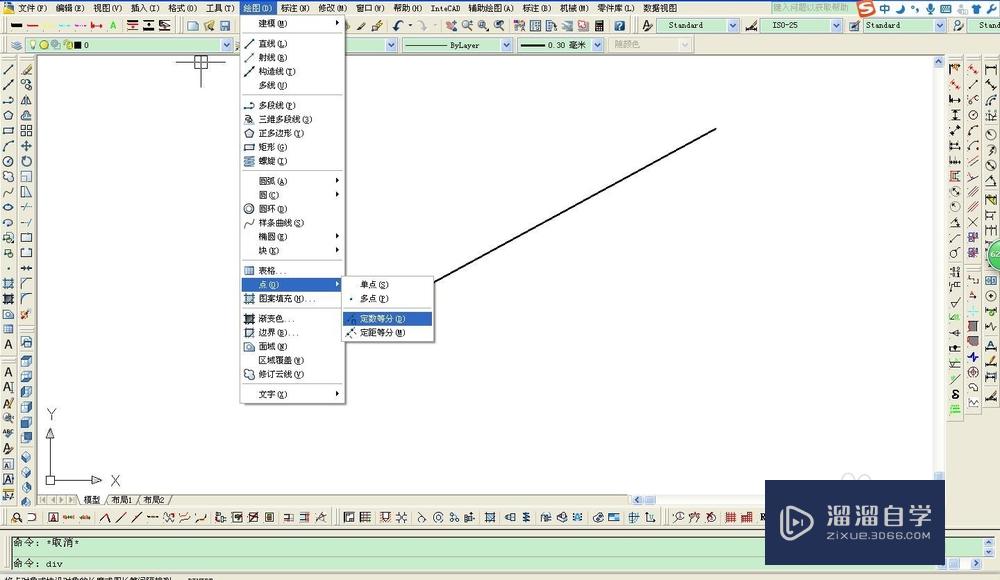The image size is (1000, 580).
Task: Freeze layer 0 using the sun icon
Action: 42,44
